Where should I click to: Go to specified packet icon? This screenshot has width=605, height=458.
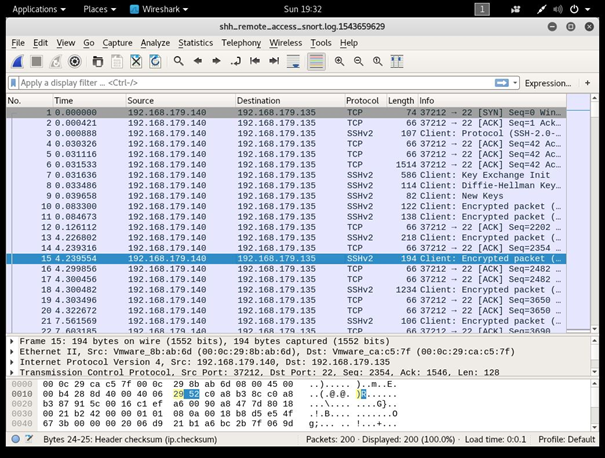[x=235, y=61]
